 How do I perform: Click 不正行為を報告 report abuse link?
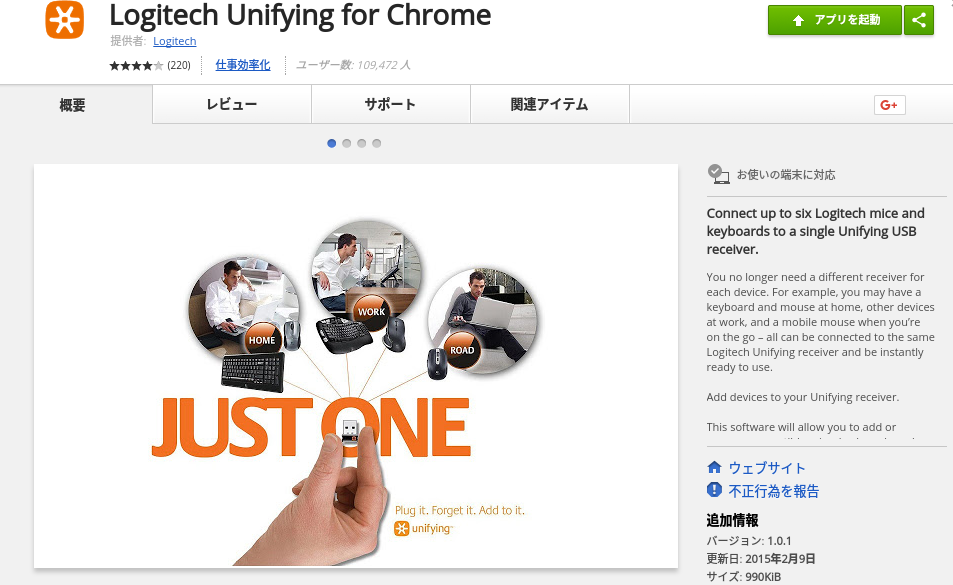coord(774,491)
